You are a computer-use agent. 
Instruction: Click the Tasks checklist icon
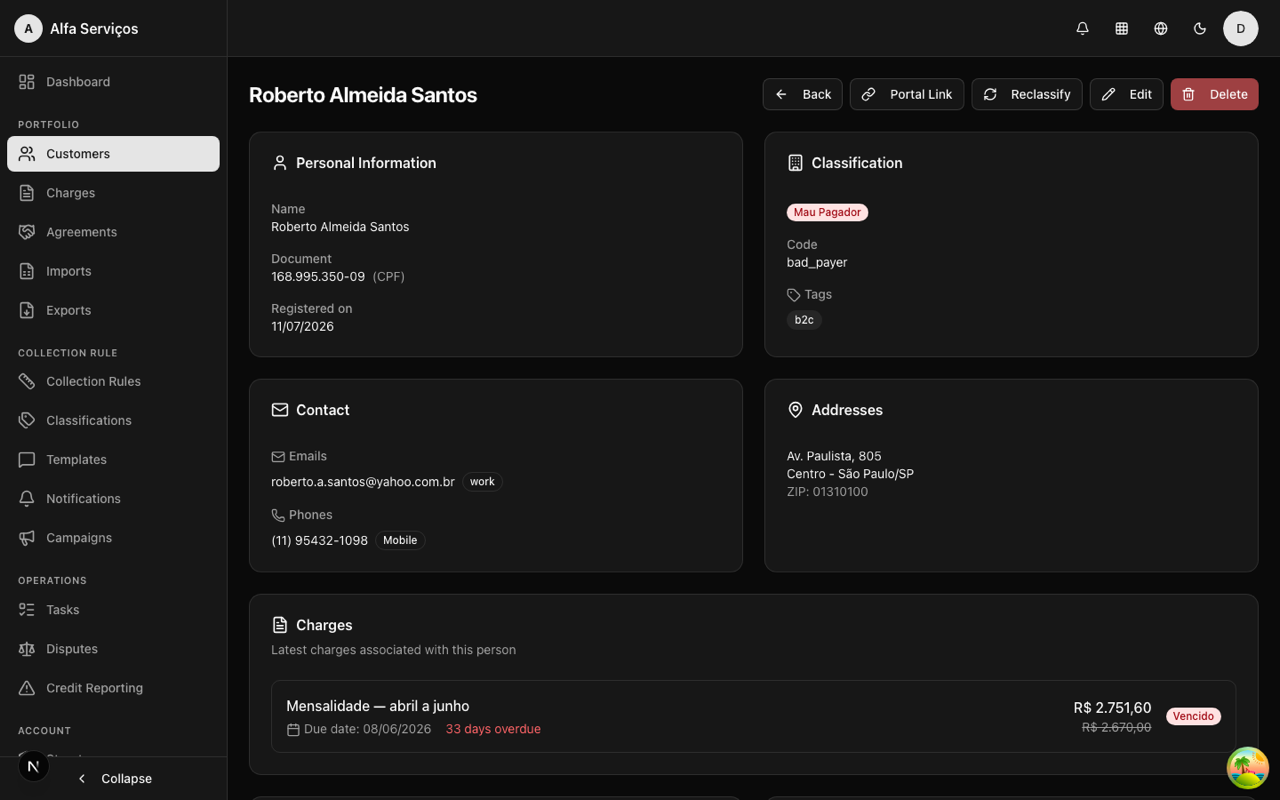coord(27,609)
